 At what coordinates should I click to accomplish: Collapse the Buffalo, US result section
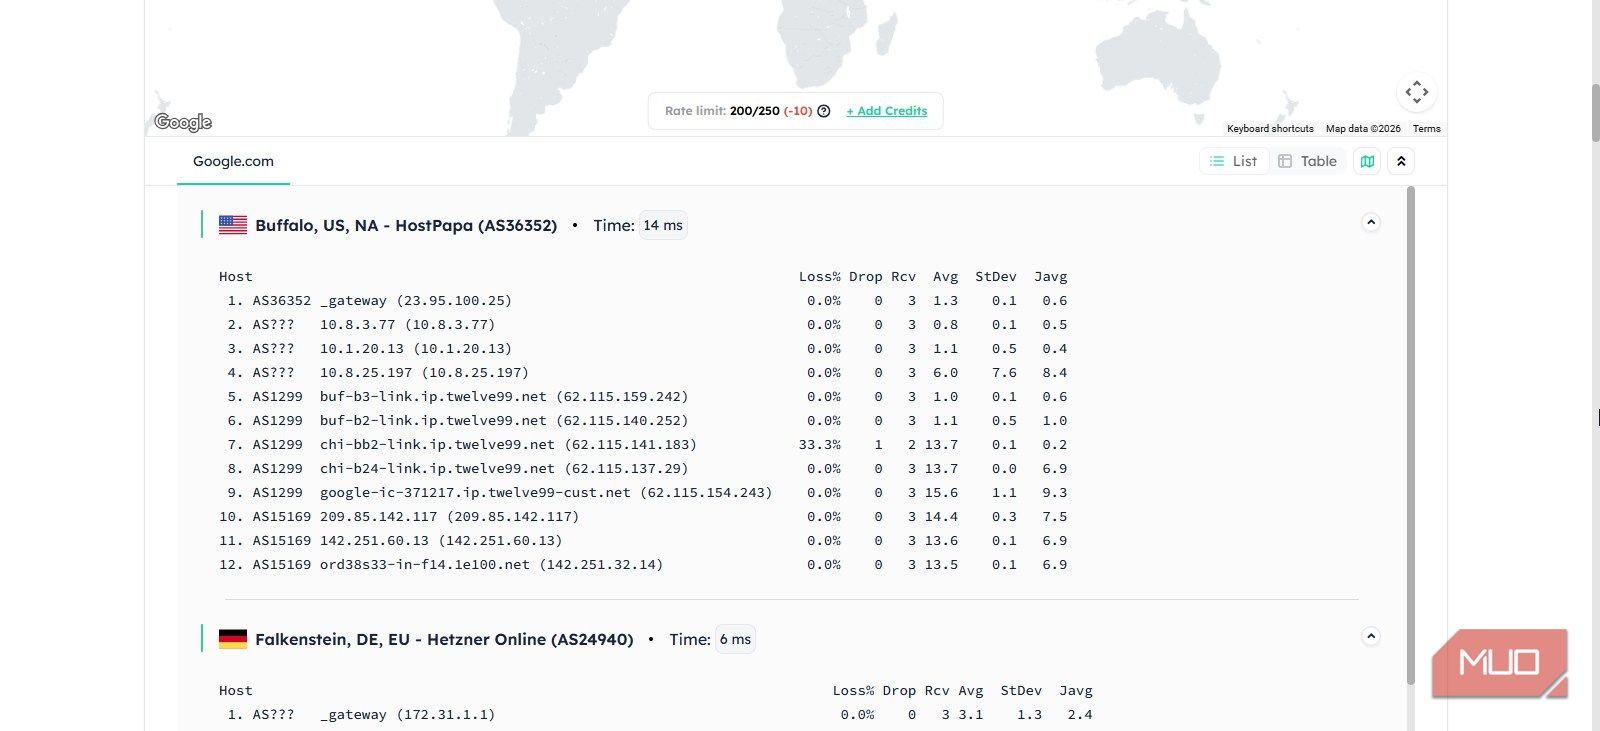(1371, 222)
